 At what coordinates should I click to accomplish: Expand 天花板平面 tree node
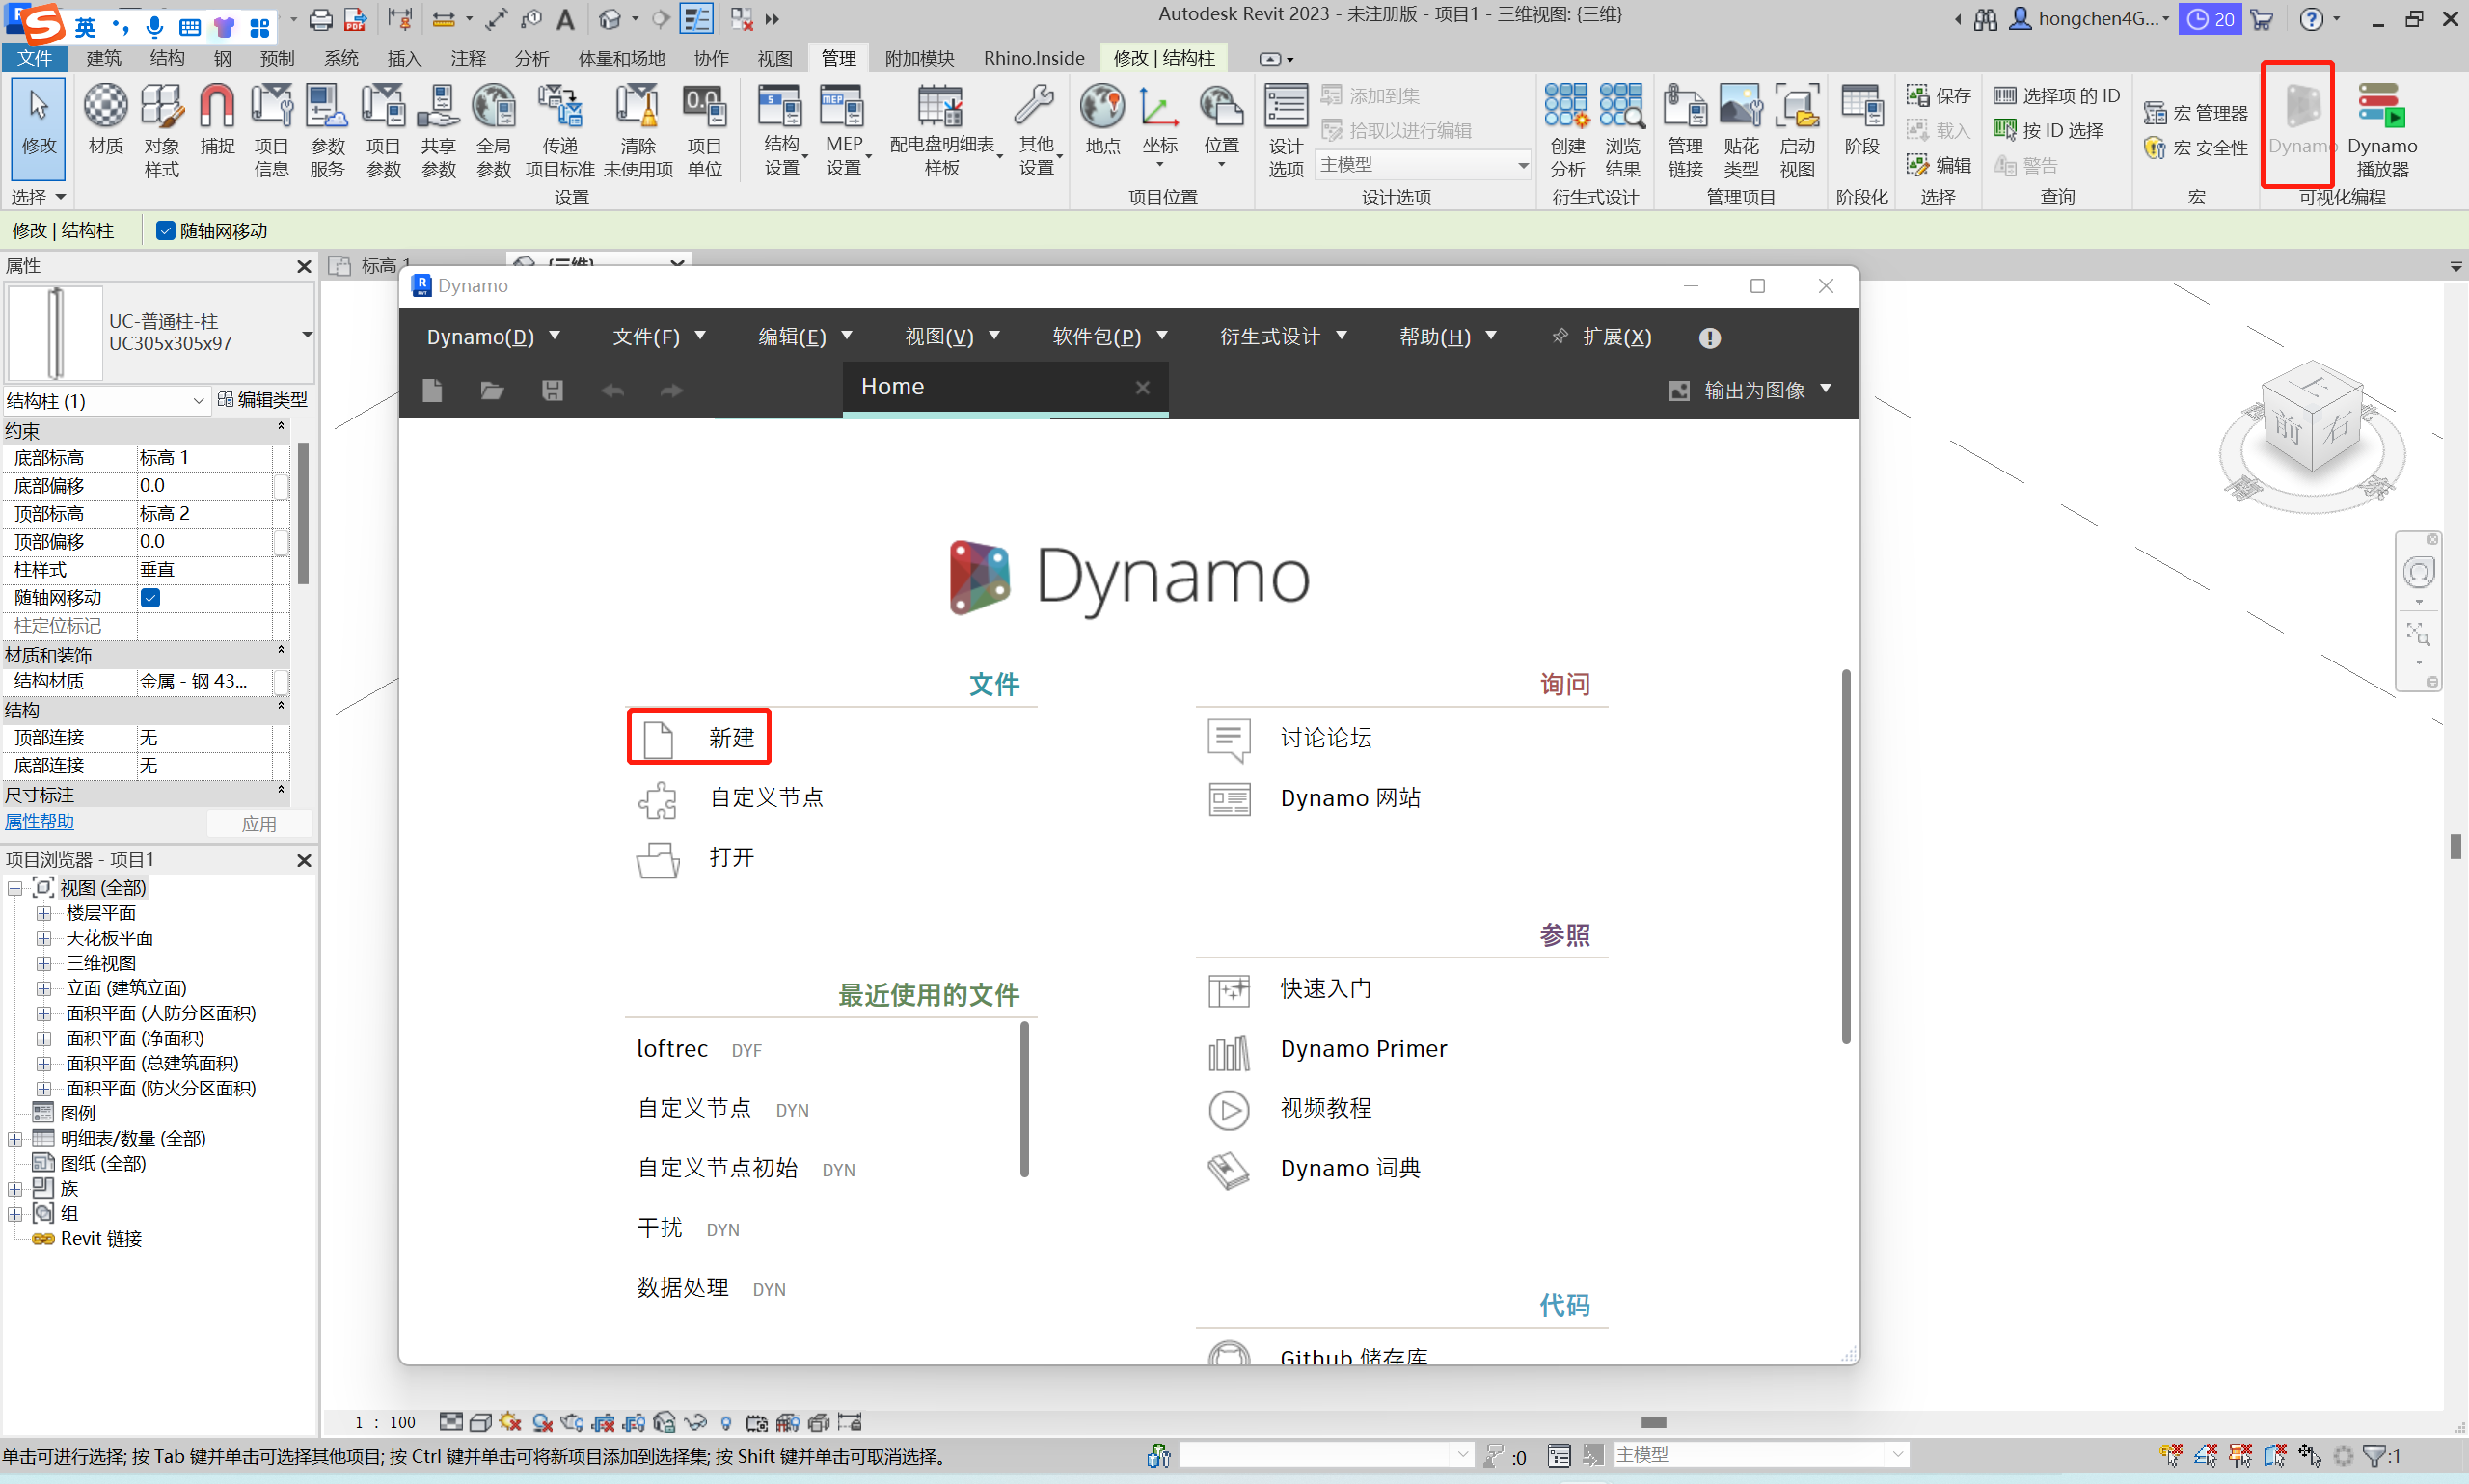point(44,938)
